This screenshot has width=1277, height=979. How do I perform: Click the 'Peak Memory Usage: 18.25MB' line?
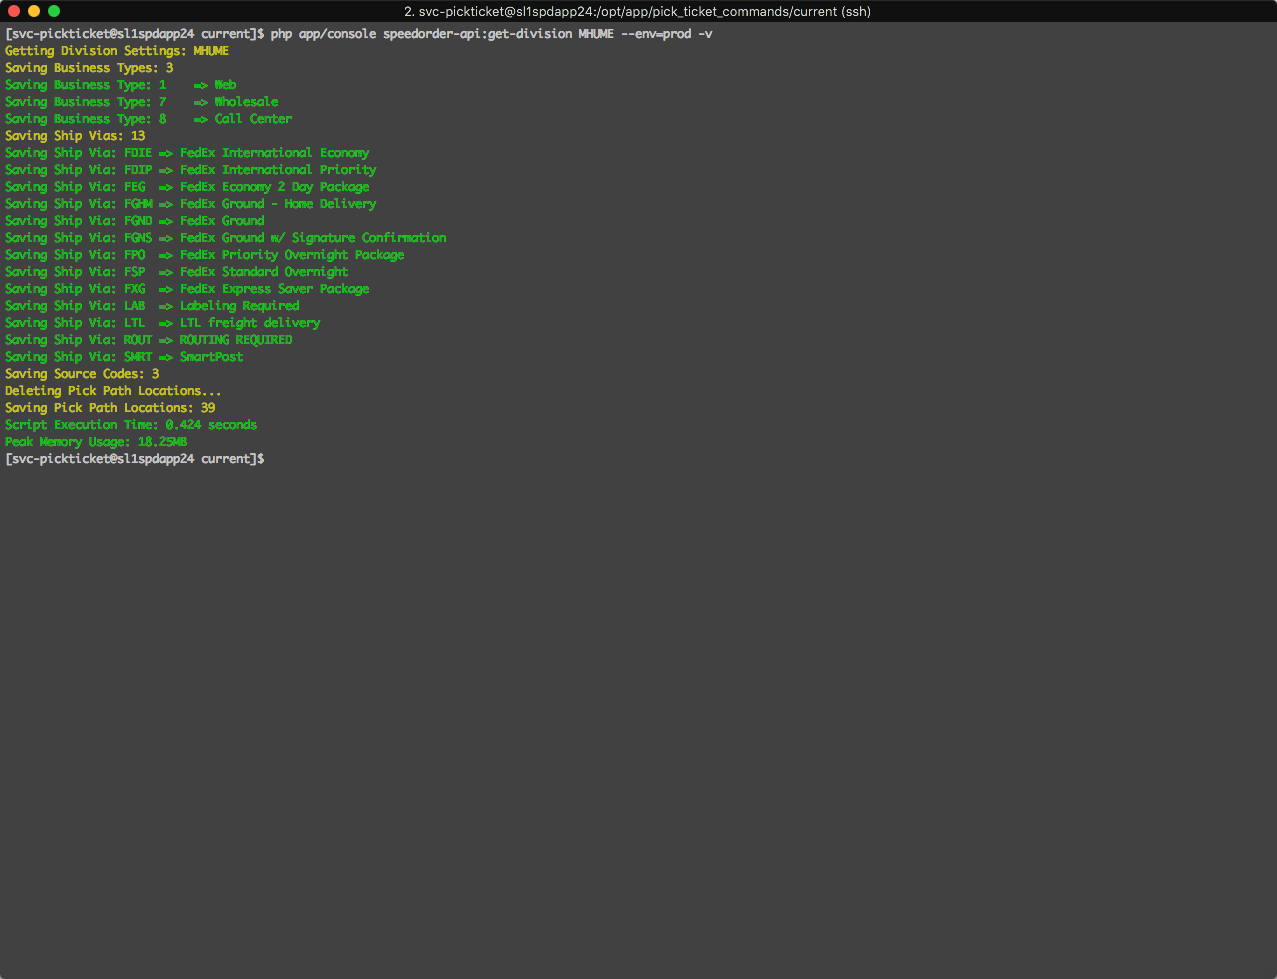96,442
